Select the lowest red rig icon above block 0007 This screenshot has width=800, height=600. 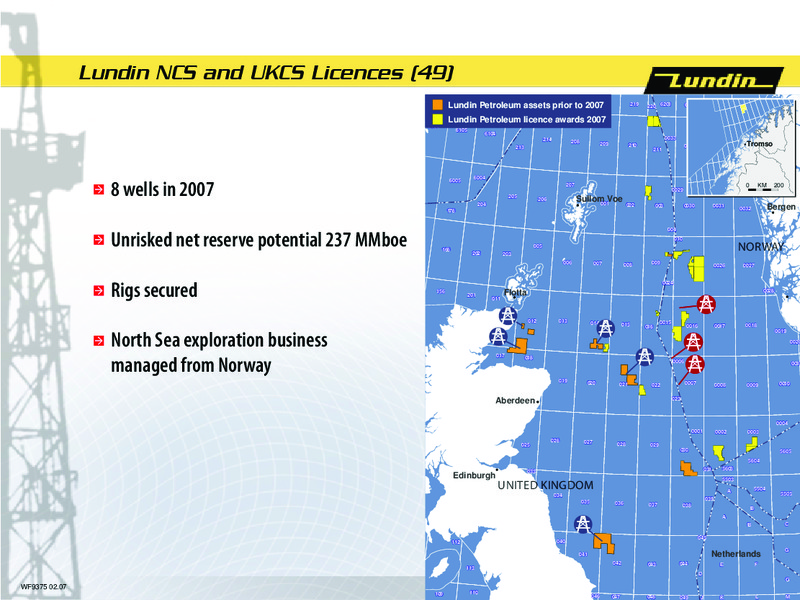(x=695, y=364)
